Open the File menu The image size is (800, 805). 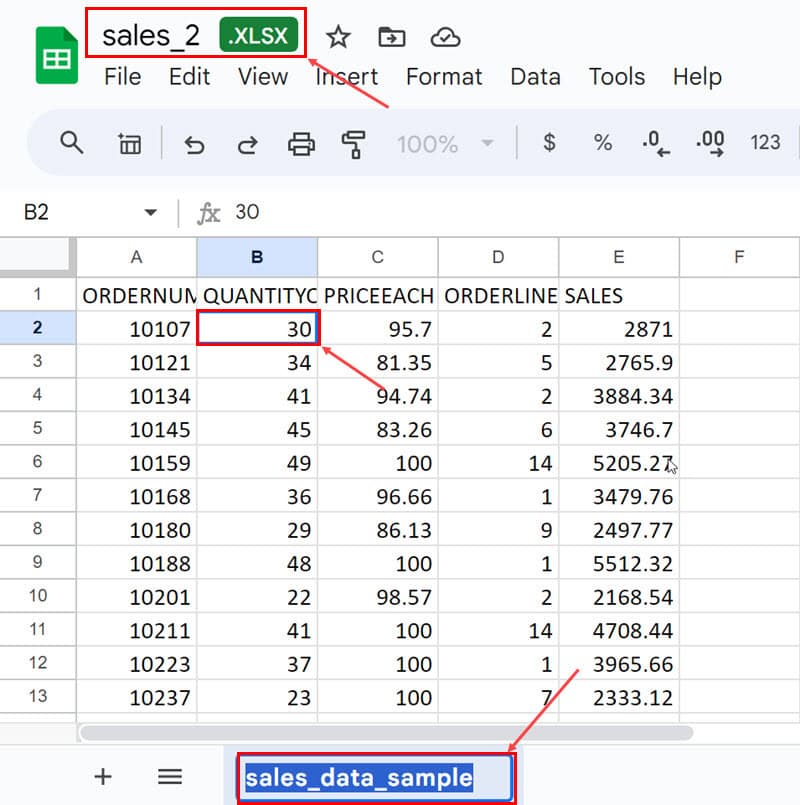[123, 77]
